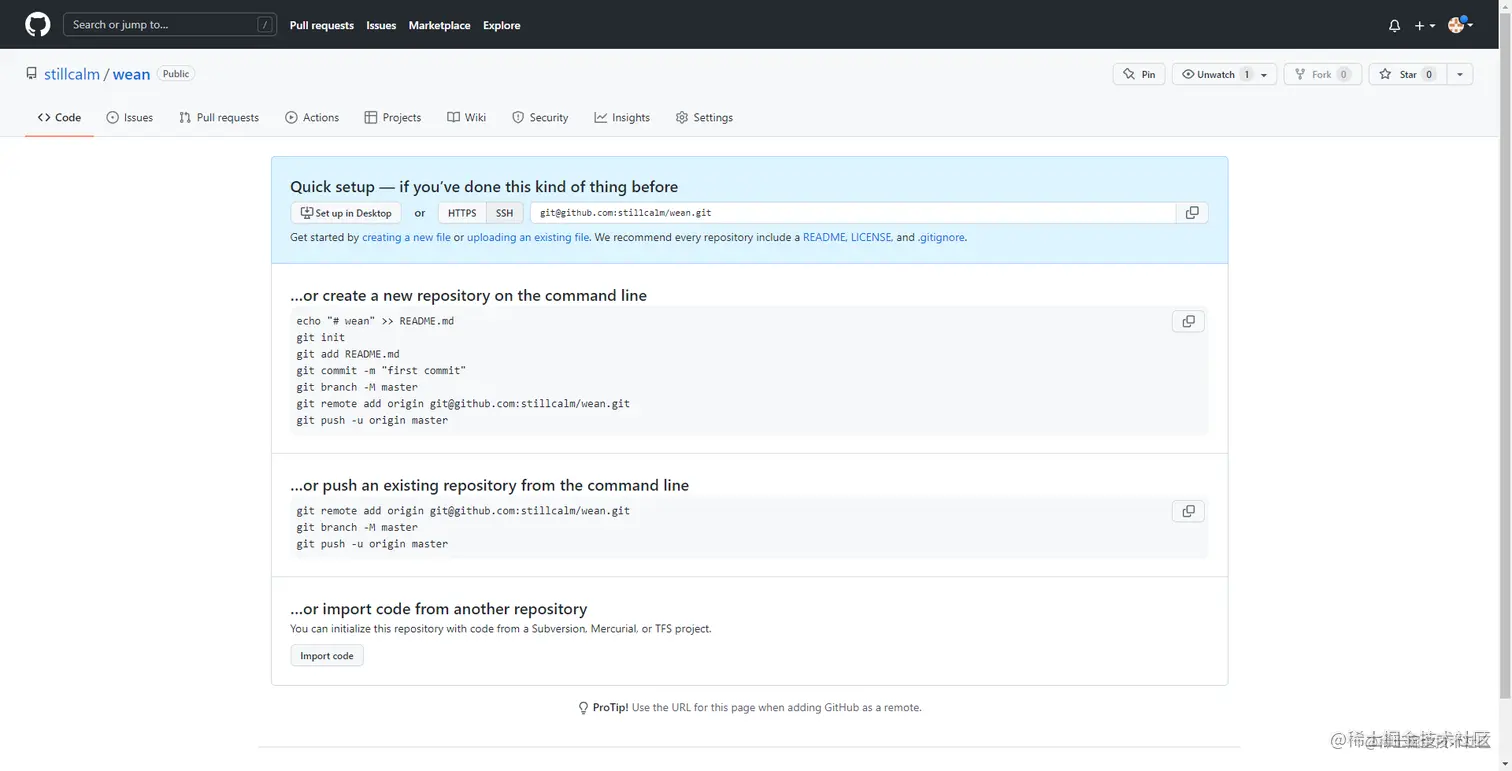Copy the new repository command block

coord(1188,321)
